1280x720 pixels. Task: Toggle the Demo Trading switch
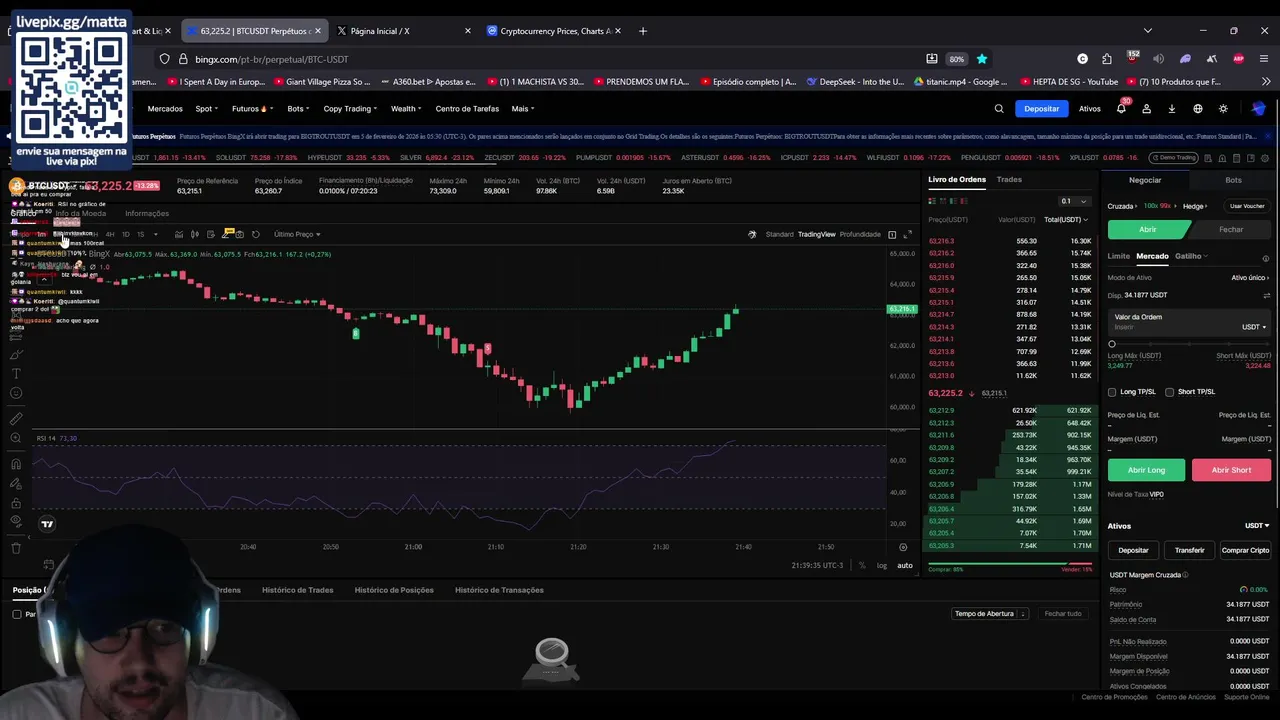(x=1173, y=158)
